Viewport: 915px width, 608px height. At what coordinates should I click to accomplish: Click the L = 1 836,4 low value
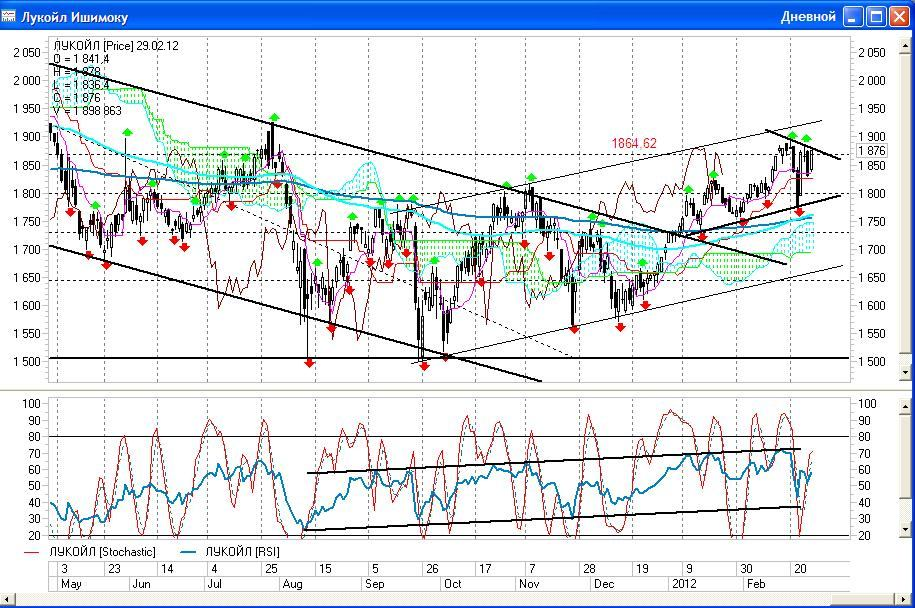[81, 85]
